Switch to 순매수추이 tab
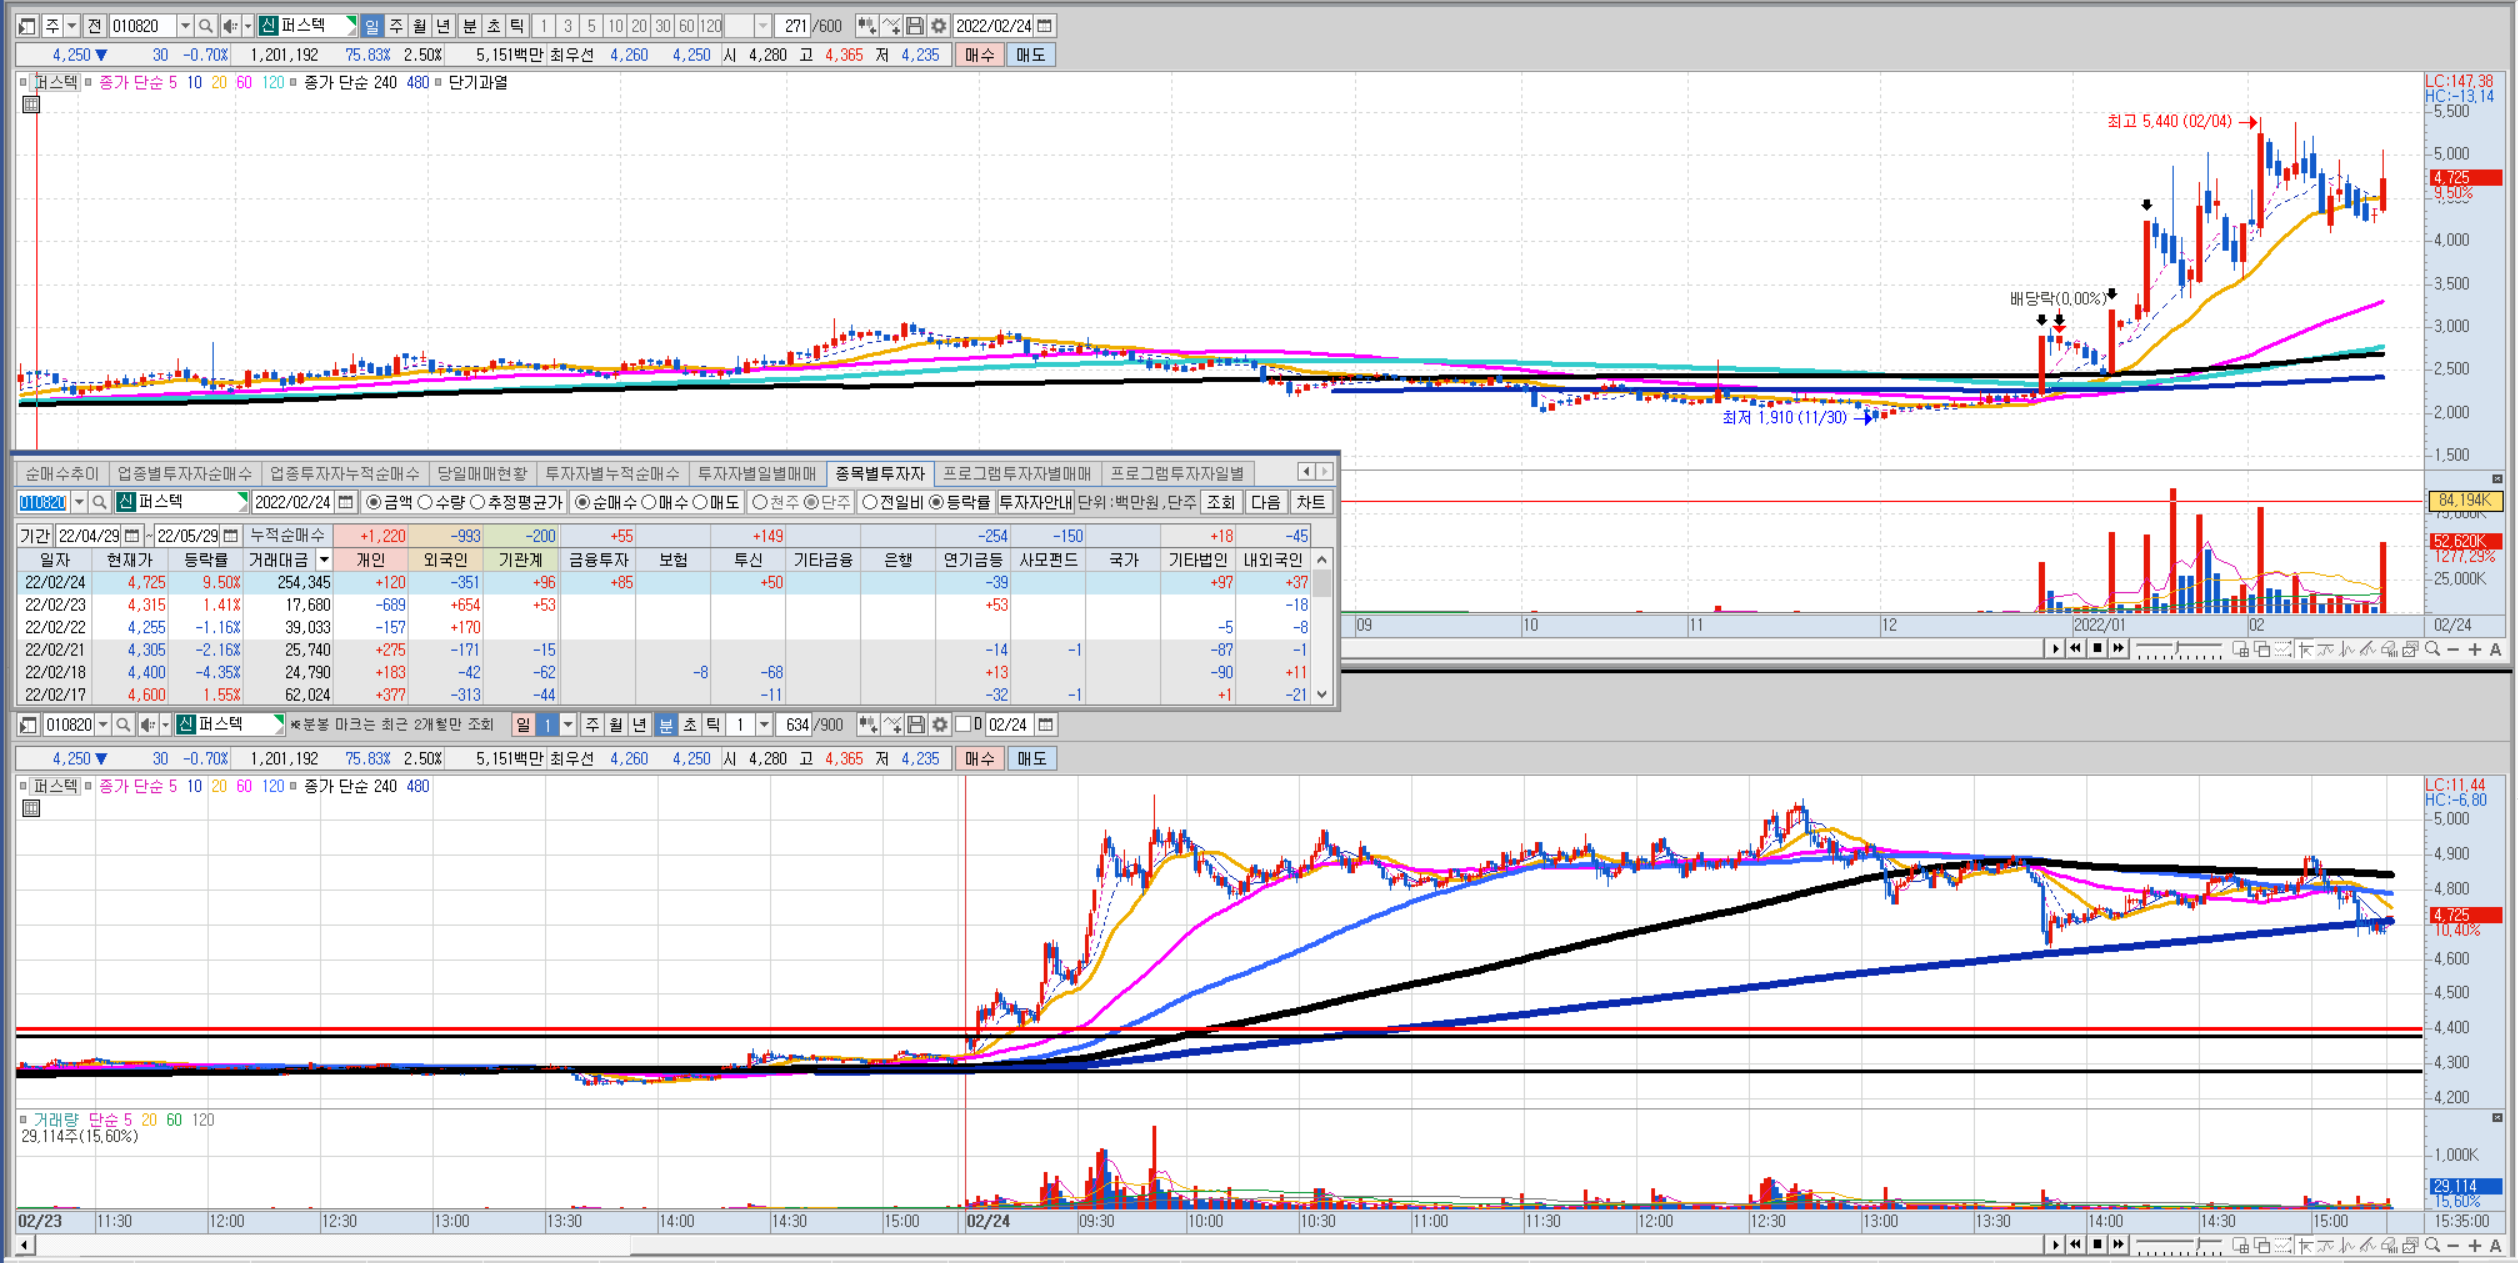 pos(62,473)
